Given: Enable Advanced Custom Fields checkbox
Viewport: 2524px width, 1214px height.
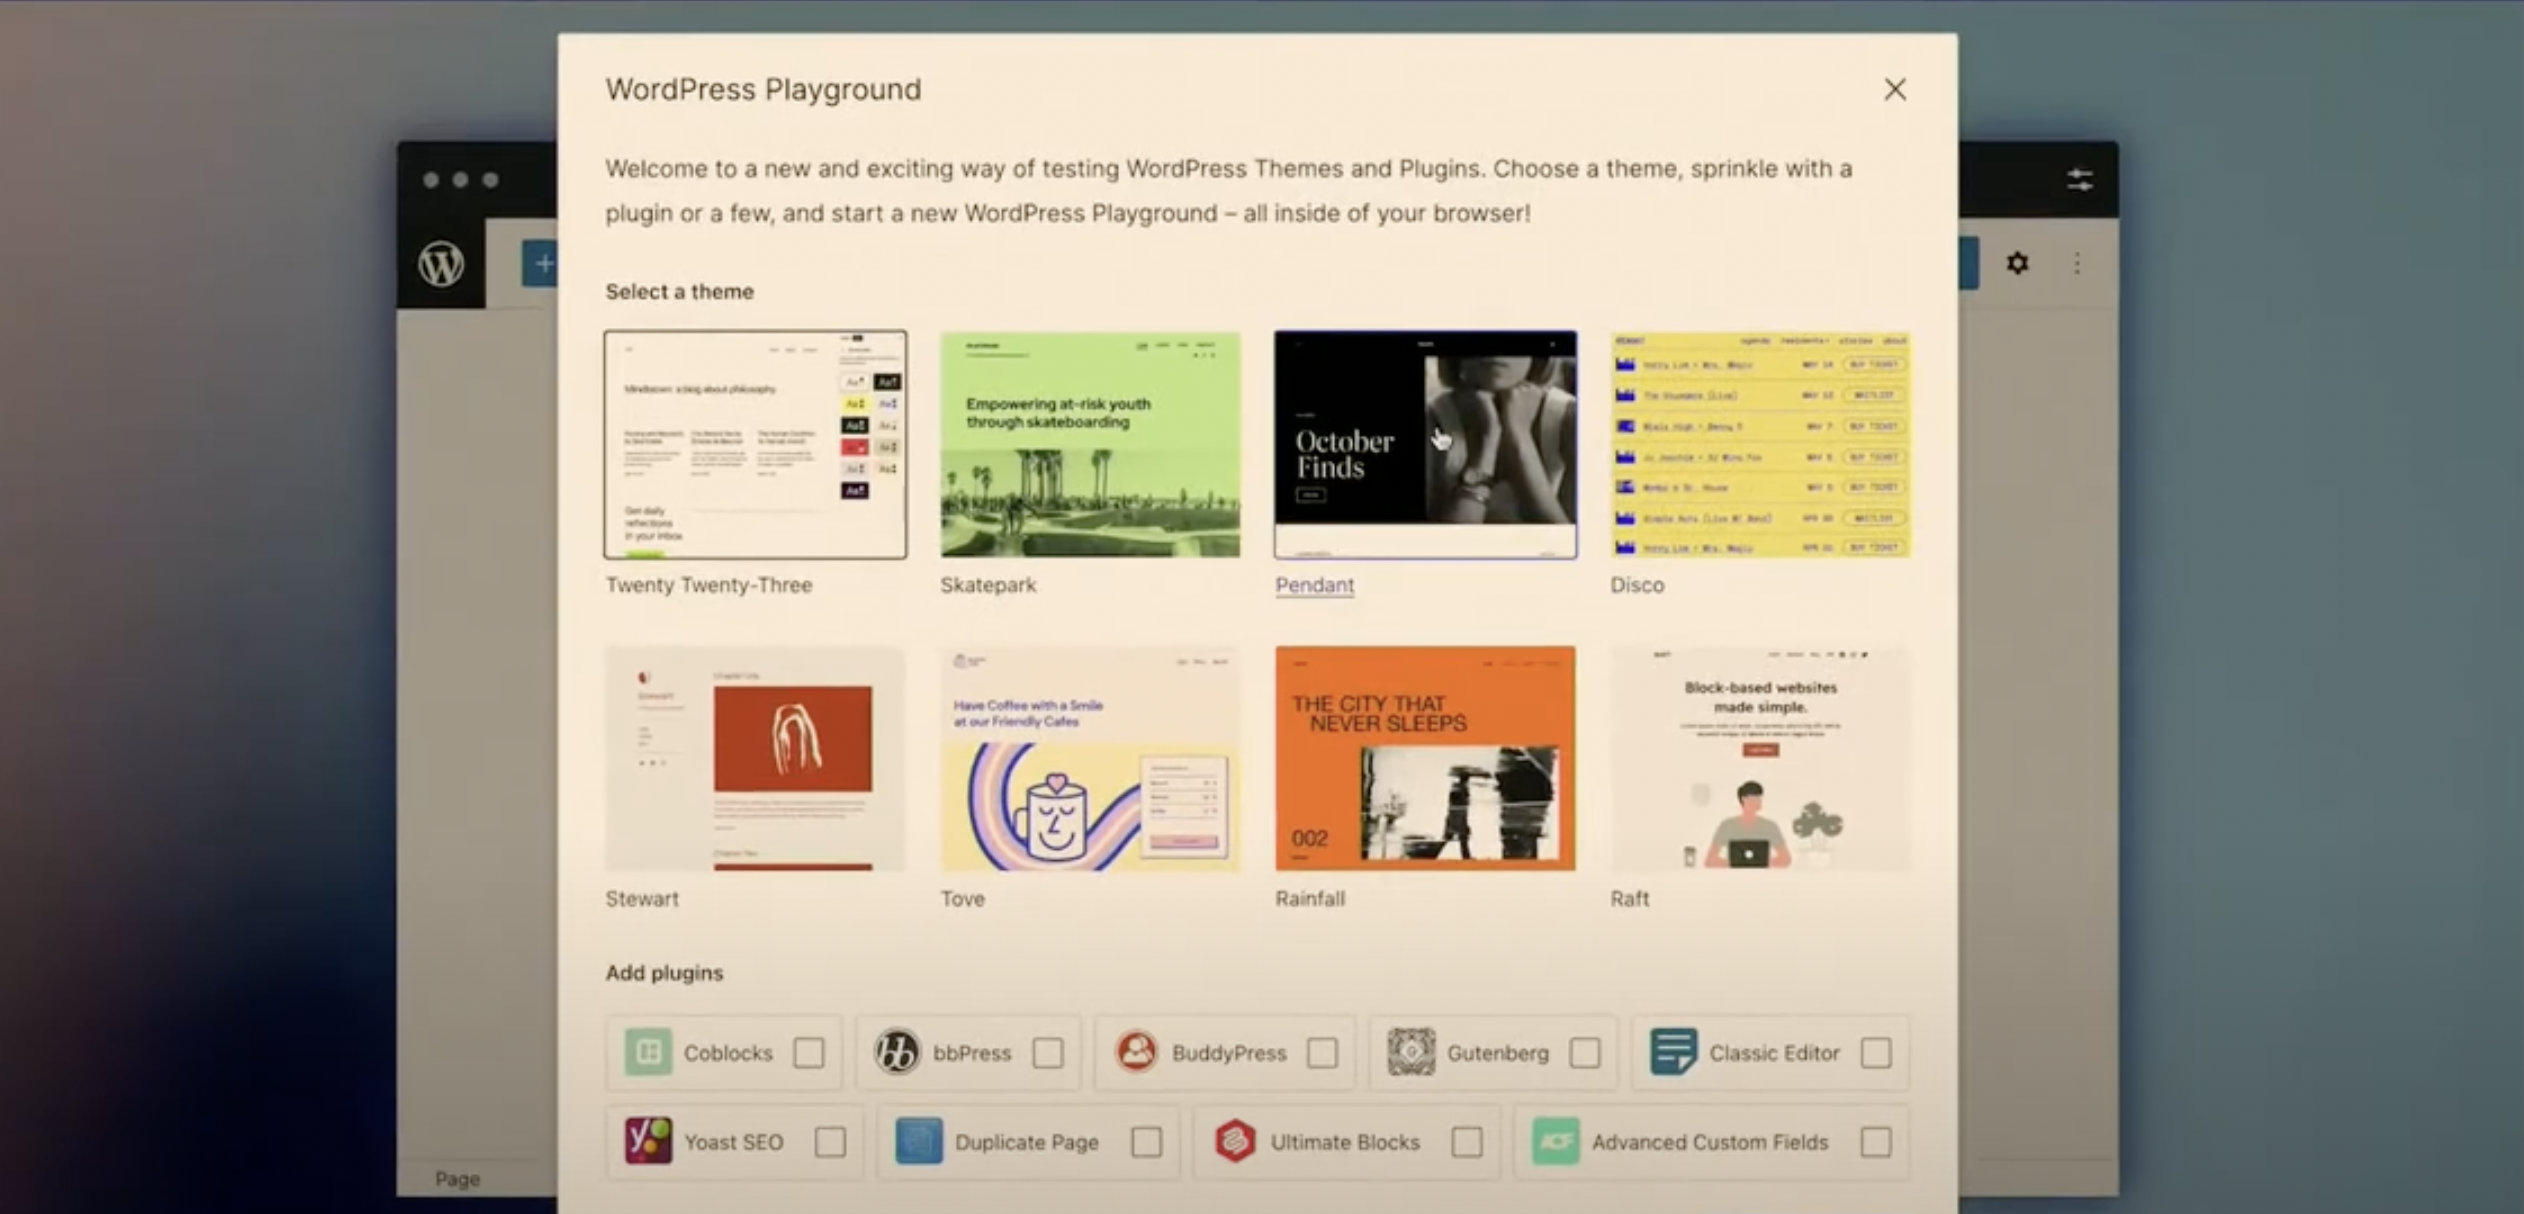Looking at the screenshot, I should point(1875,1141).
